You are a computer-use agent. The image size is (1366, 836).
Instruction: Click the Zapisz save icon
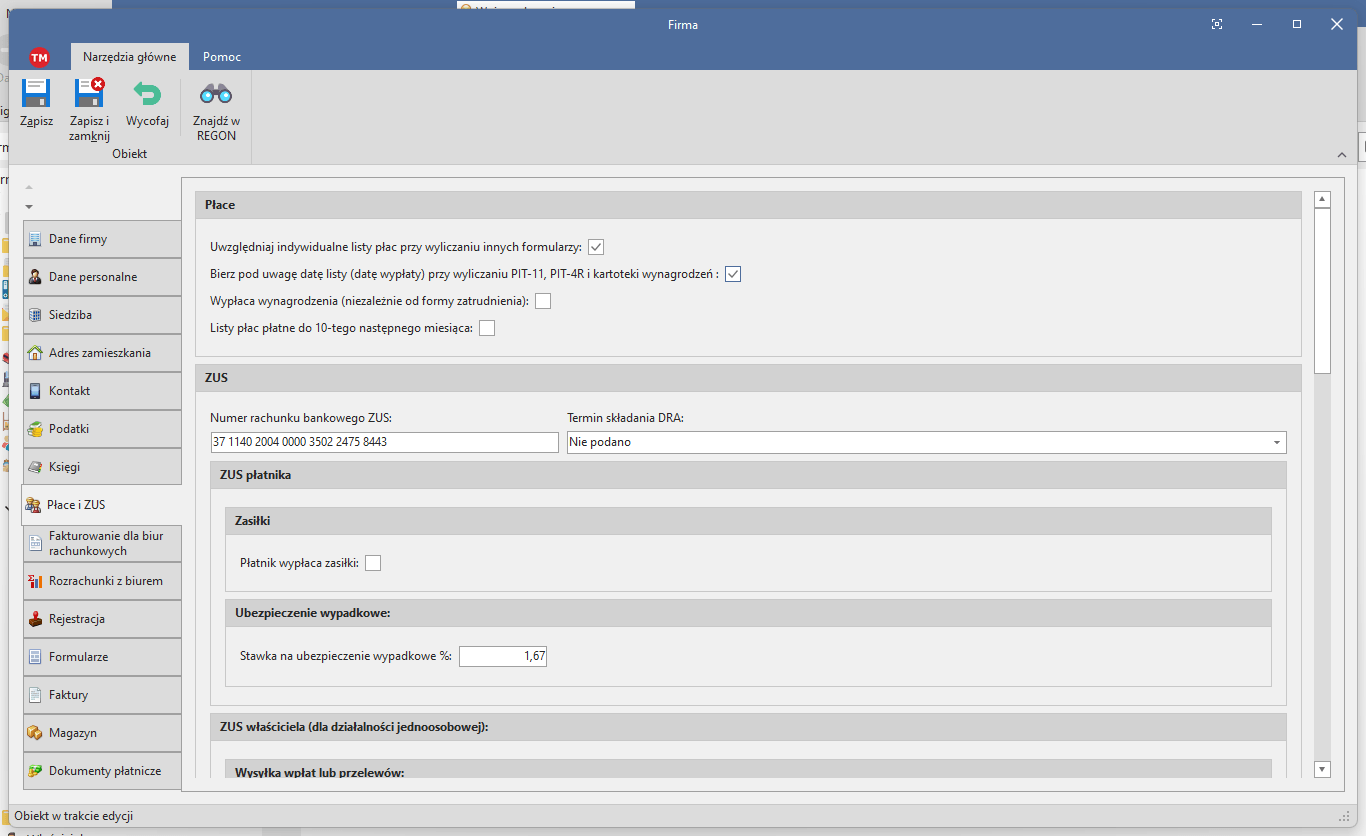pyautogui.click(x=36, y=94)
